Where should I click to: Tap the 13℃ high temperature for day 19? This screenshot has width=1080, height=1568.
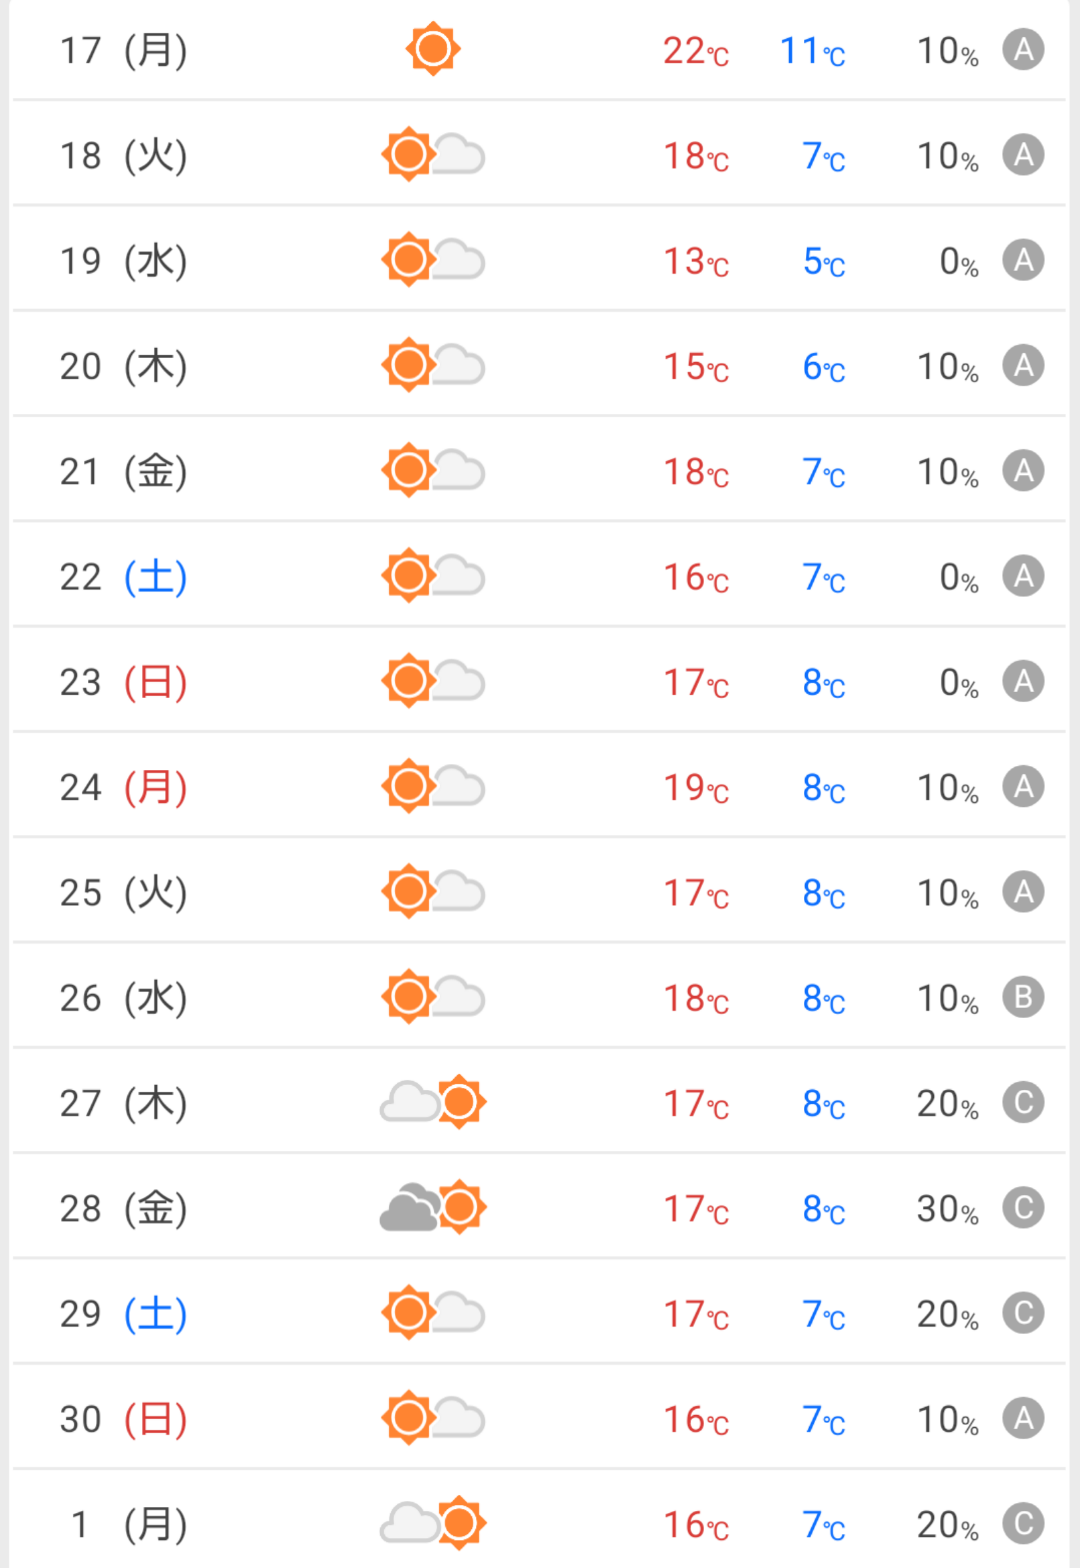pyautogui.click(x=696, y=262)
